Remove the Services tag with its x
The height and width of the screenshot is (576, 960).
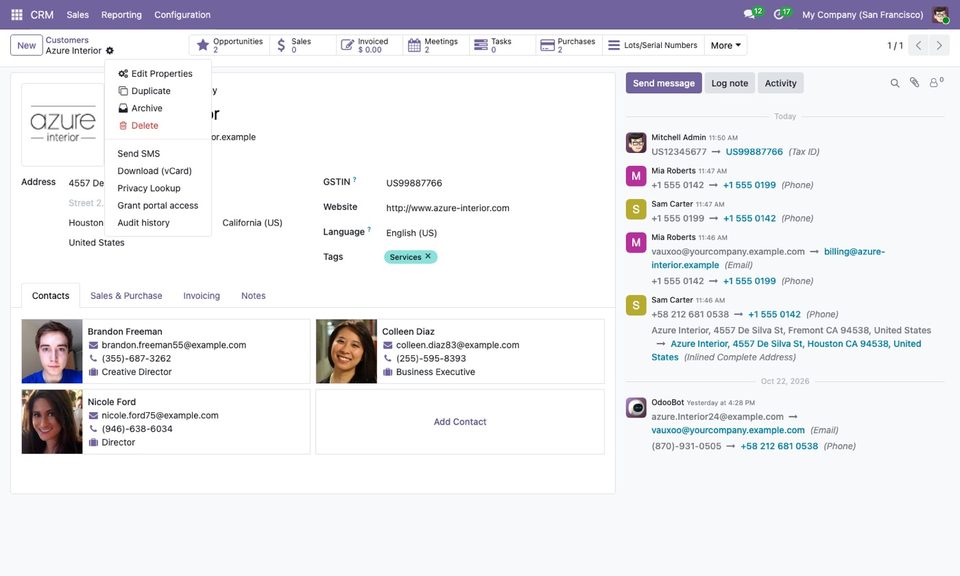coord(428,256)
